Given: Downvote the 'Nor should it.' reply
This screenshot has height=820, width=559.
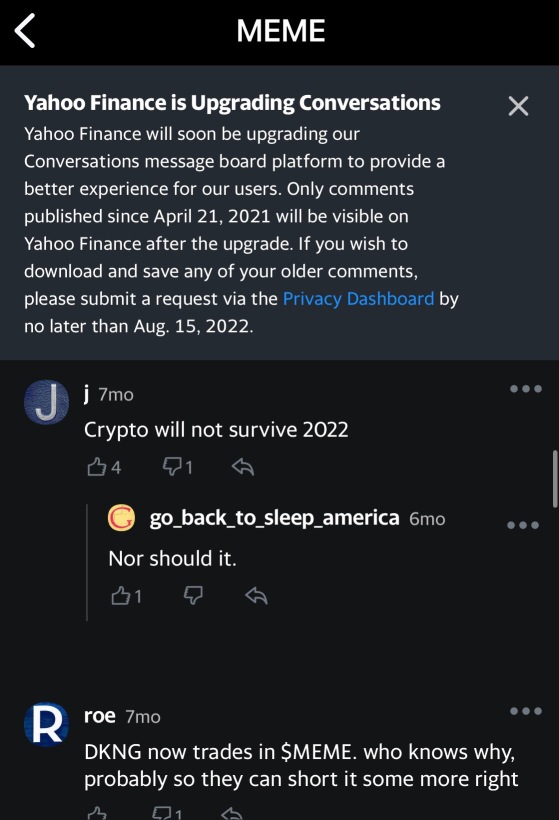Looking at the screenshot, I should pyautogui.click(x=193, y=596).
